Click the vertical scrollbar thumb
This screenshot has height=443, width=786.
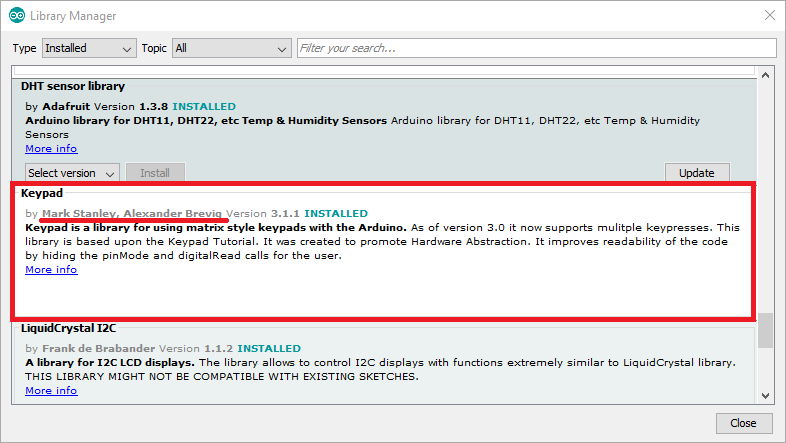click(765, 330)
